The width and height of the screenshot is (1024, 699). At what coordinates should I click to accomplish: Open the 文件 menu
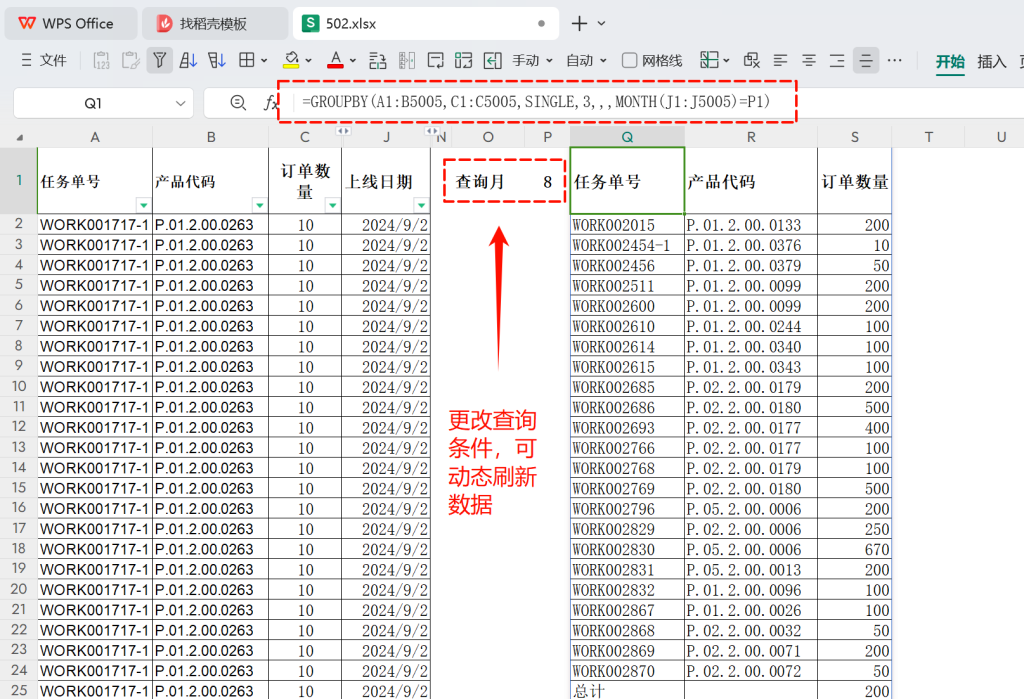click(44, 61)
